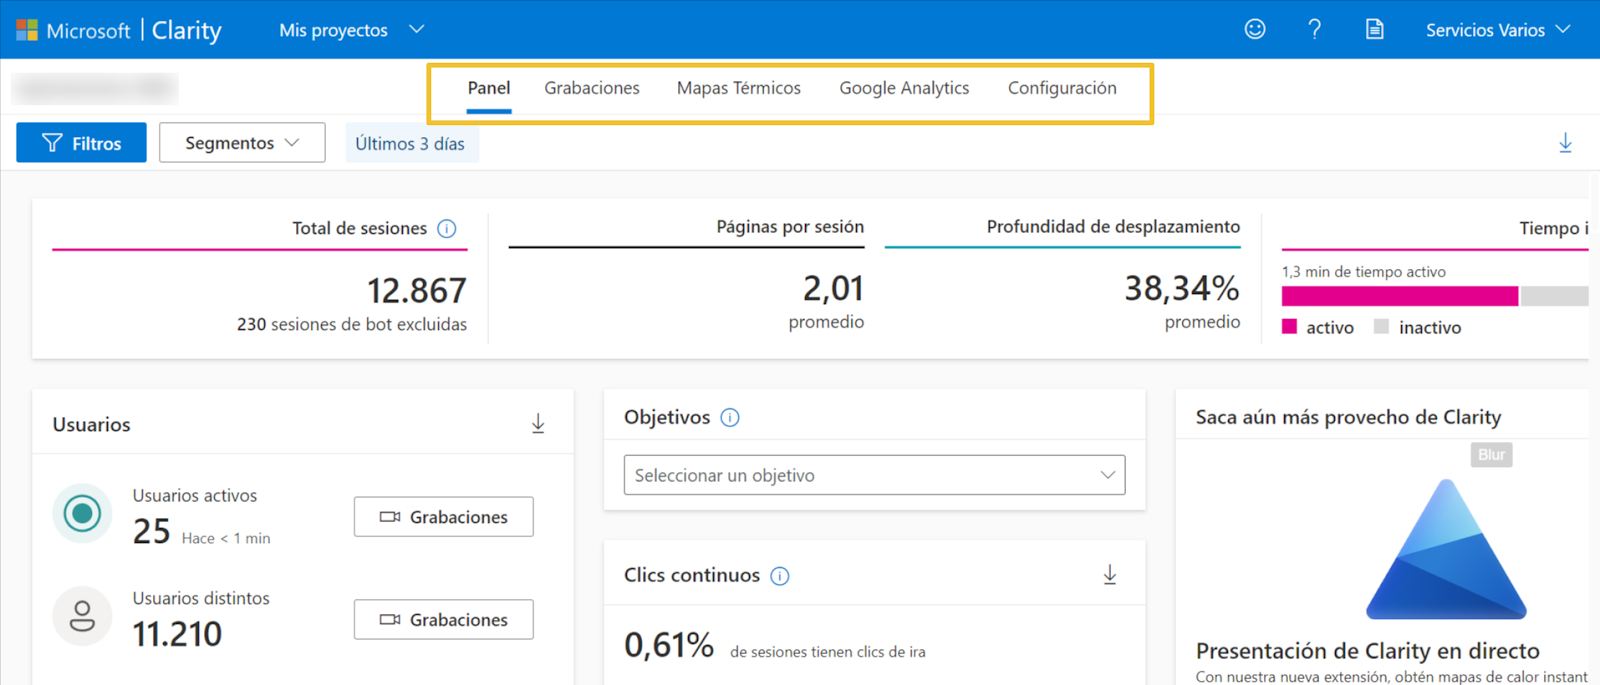Click the Usuarios activos live icon
Viewport: 1600px width, 685px height.
coord(82,514)
